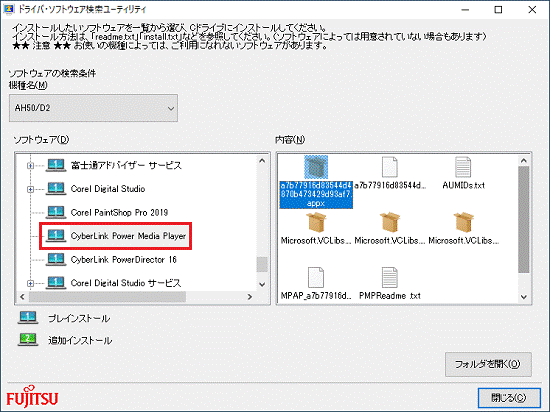Click the 内容(N) label

290,140
